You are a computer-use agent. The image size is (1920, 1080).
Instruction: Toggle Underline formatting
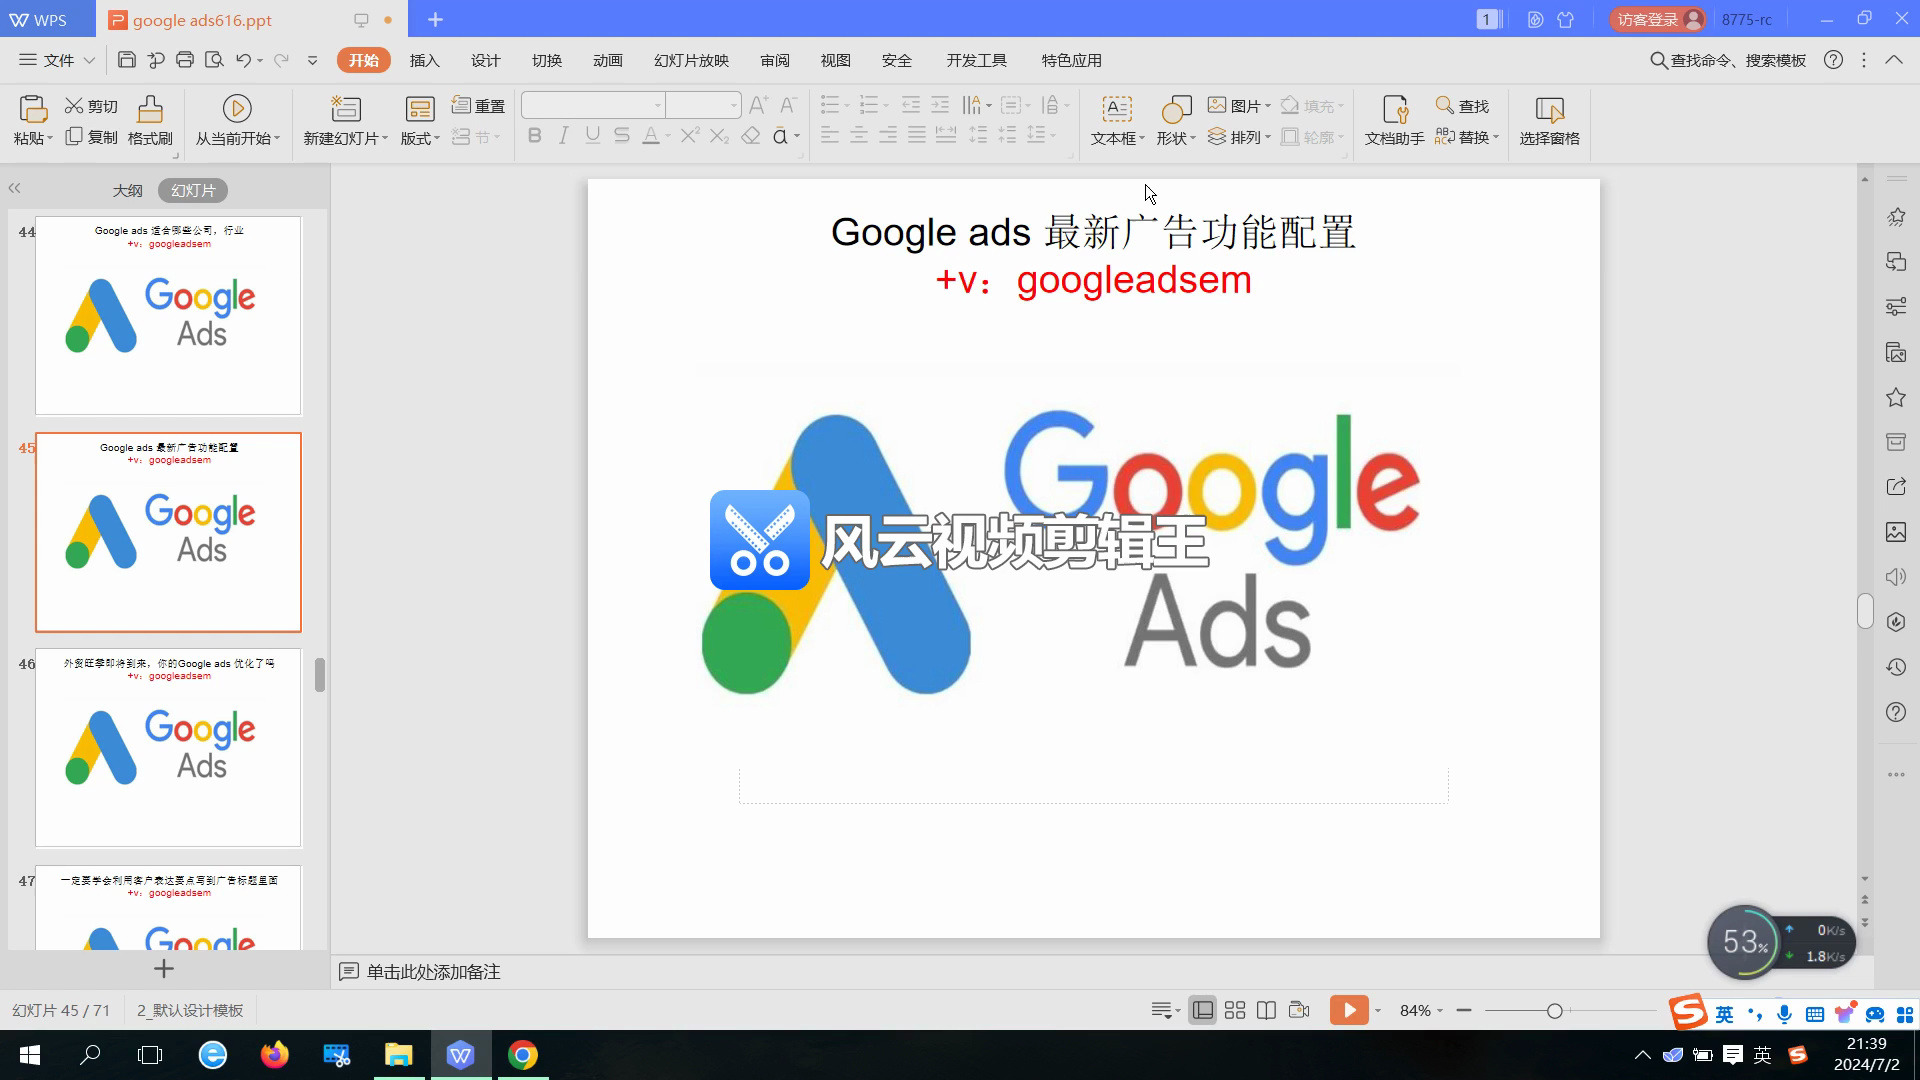(x=593, y=136)
